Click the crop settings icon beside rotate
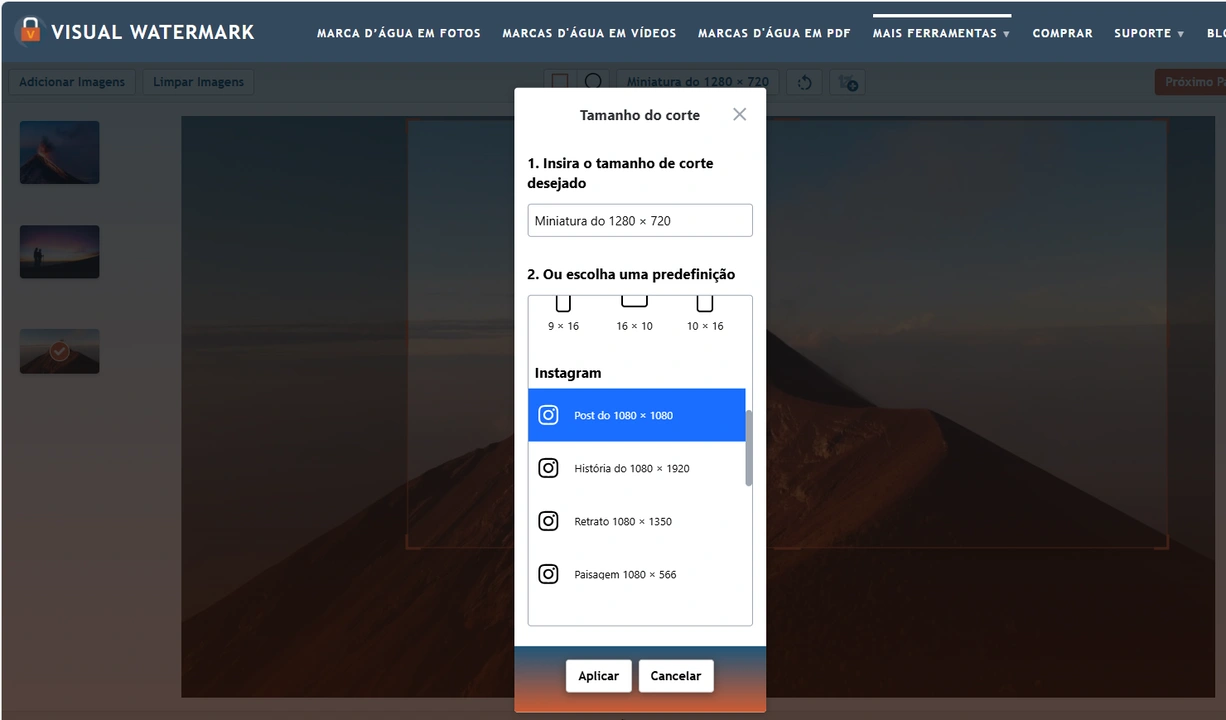This screenshot has height=720, width=1226. pos(848,82)
